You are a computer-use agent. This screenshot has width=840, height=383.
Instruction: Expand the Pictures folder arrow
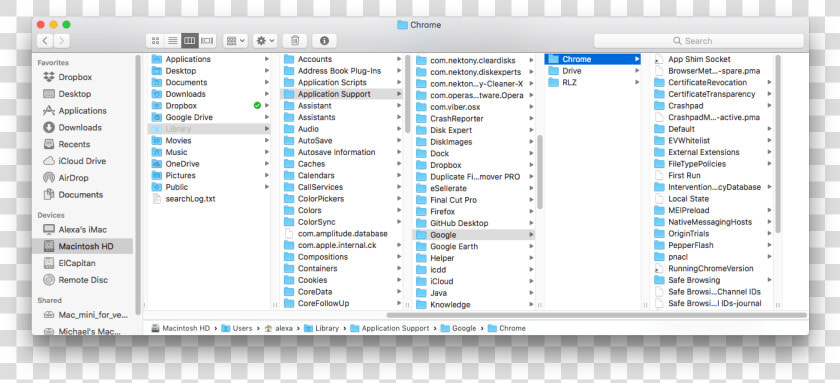[x=266, y=175]
